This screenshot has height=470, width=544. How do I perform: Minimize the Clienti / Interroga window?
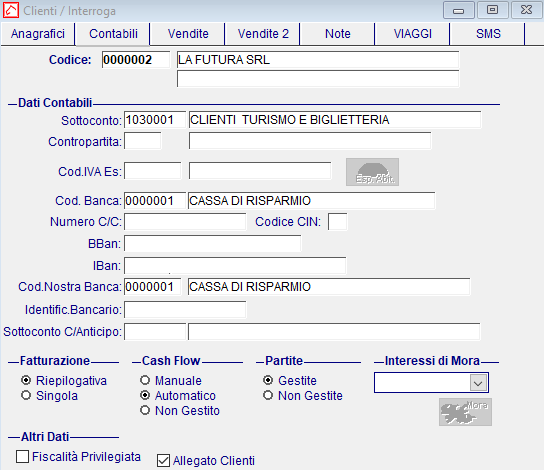[459, 10]
